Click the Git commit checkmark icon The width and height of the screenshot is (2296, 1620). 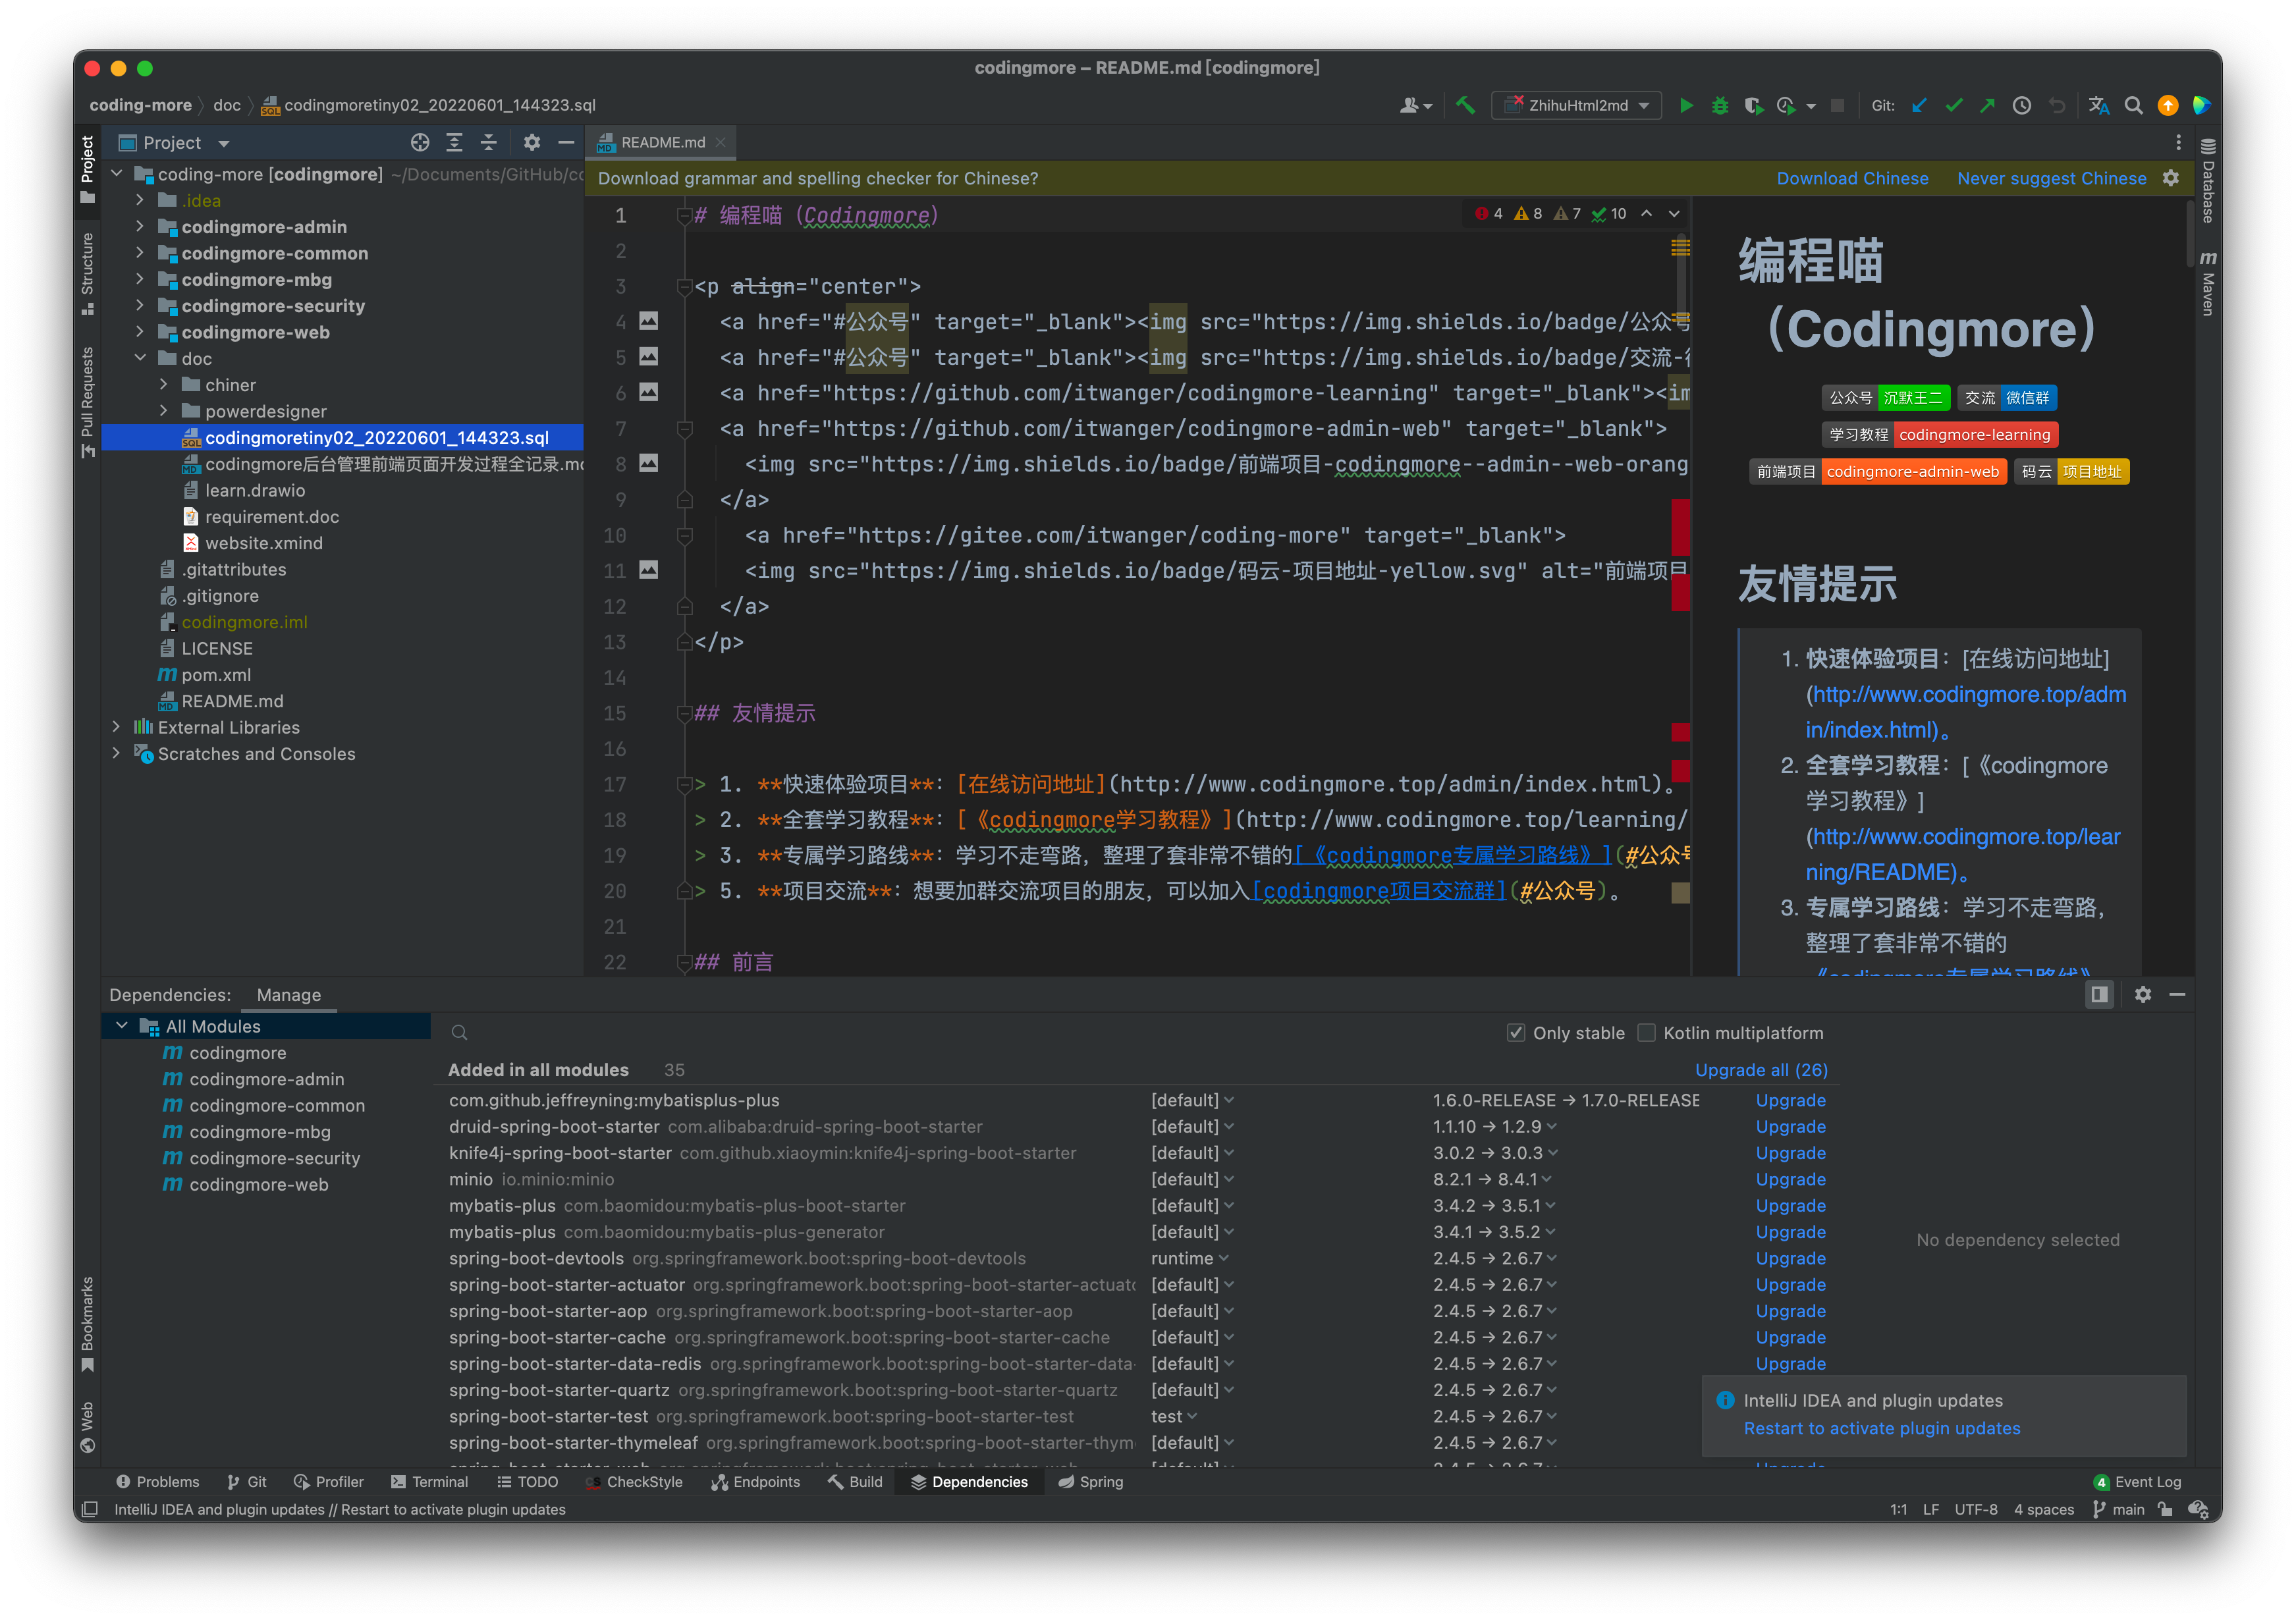pyautogui.click(x=1953, y=105)
